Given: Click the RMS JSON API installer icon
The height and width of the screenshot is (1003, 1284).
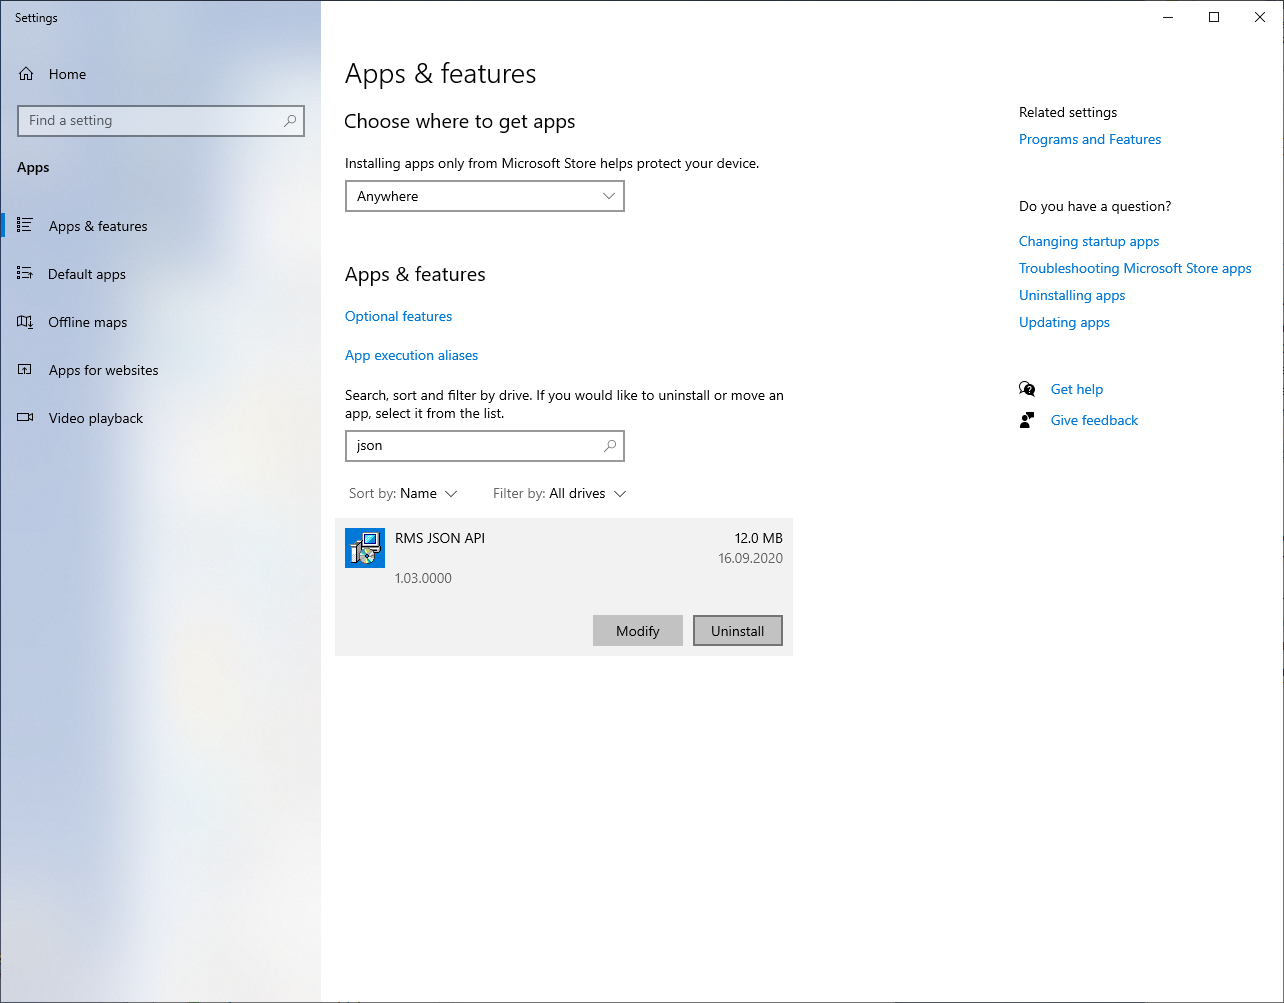Looking at the screenshot, I should click(x=365, y=548).
